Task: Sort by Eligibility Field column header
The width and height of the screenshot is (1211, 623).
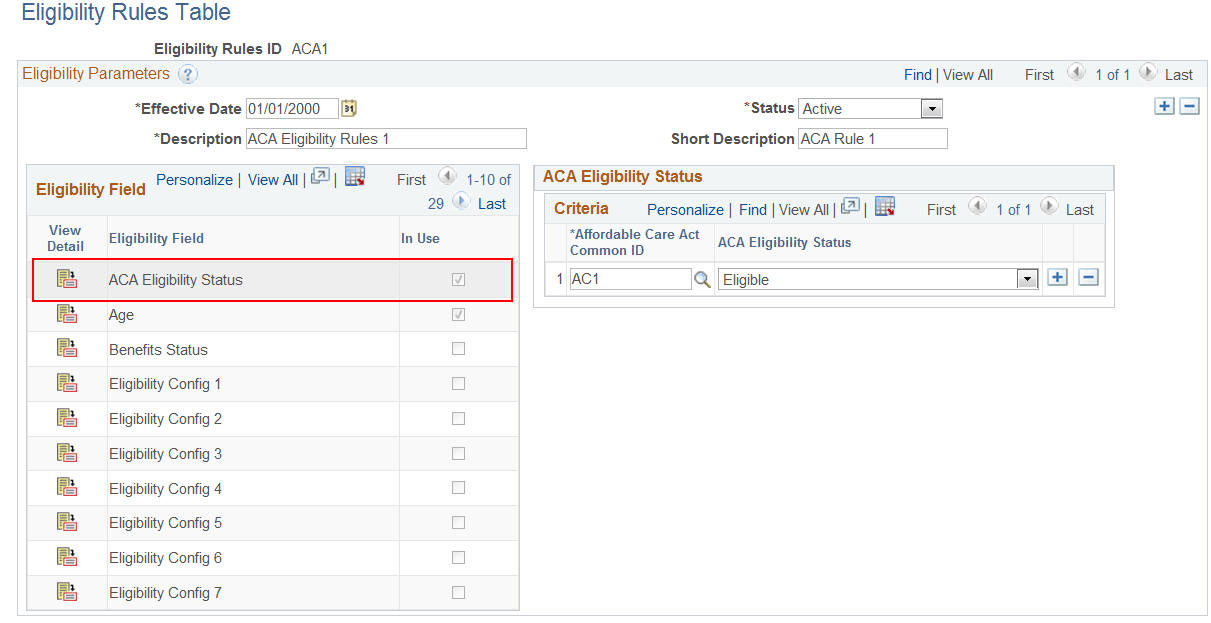Action: point(156,238)
